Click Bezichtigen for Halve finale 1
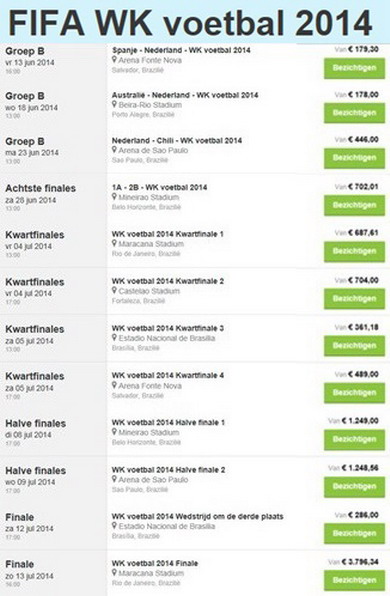Screen dimensions: 390x596 pos(354,440)
